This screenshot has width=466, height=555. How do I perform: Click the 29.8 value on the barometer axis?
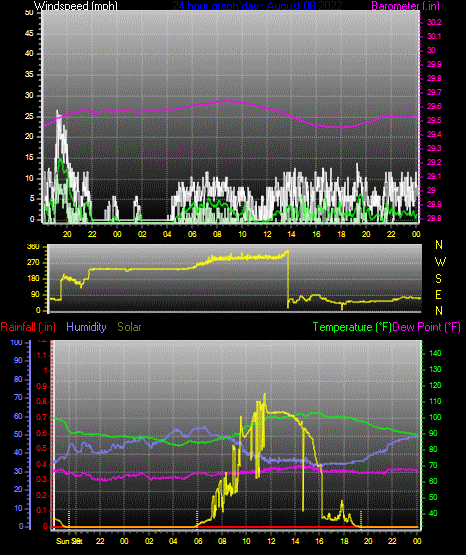[x=434, y=78]
